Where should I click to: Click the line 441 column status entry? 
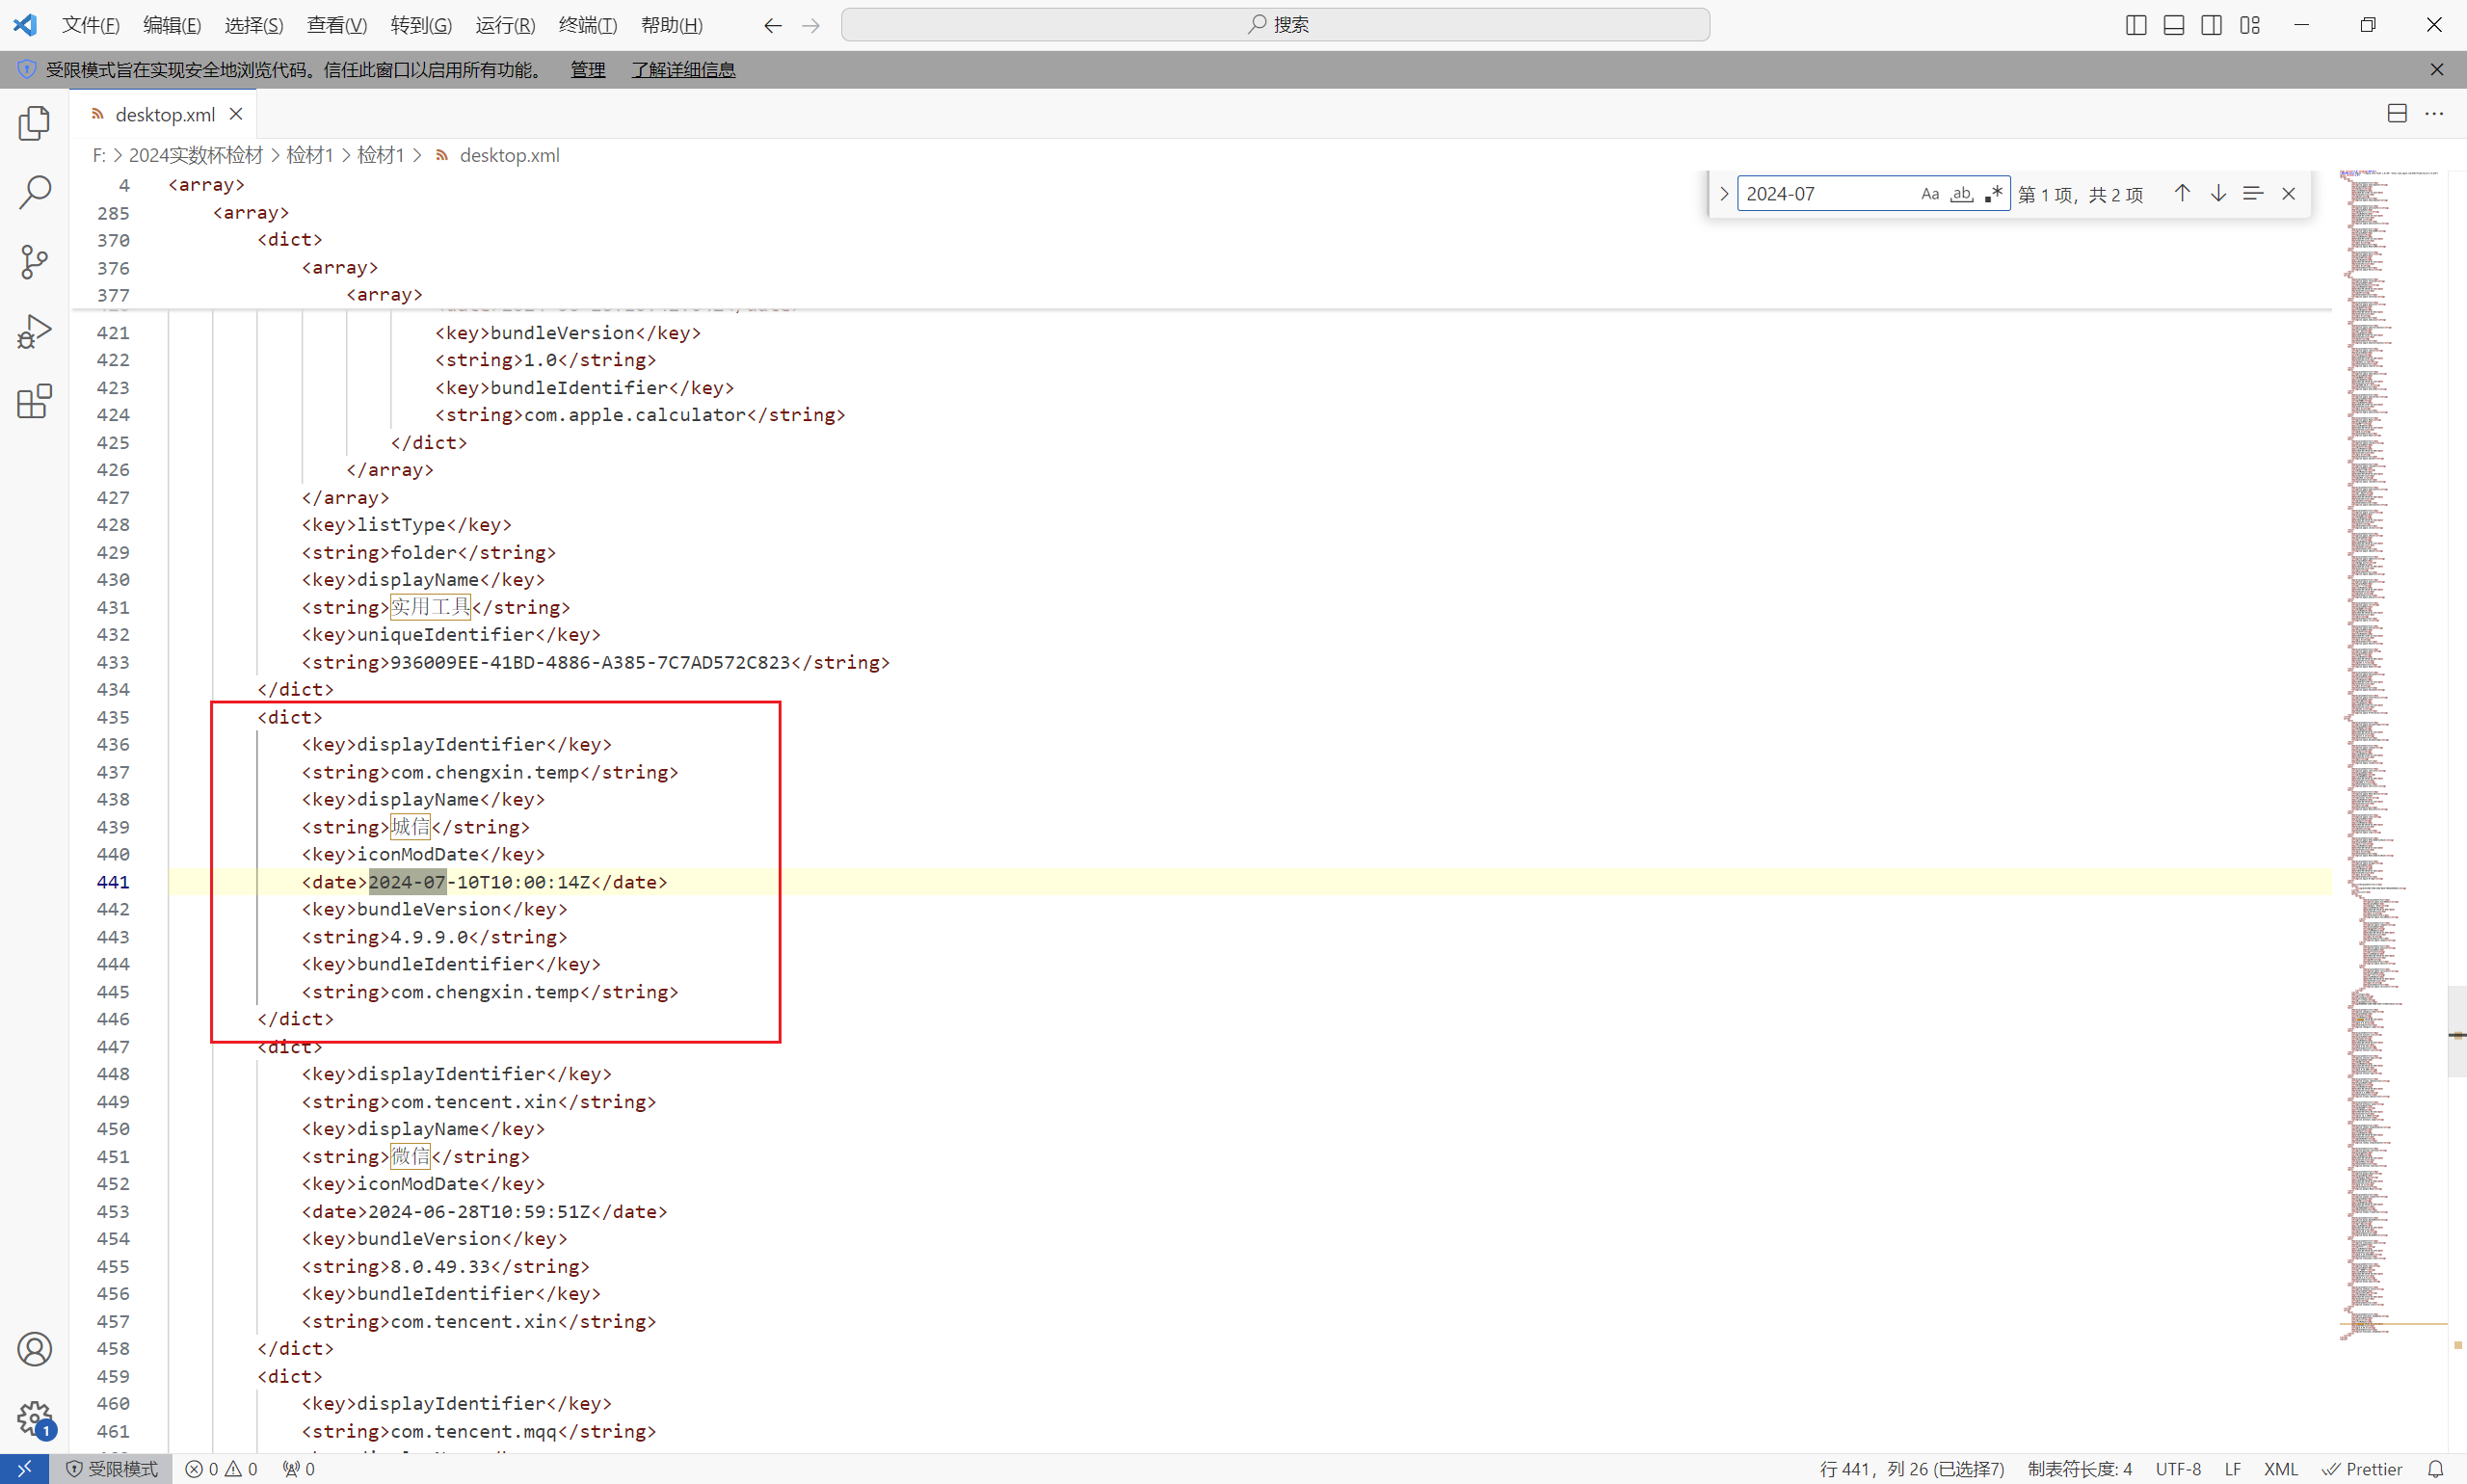1911,1468
